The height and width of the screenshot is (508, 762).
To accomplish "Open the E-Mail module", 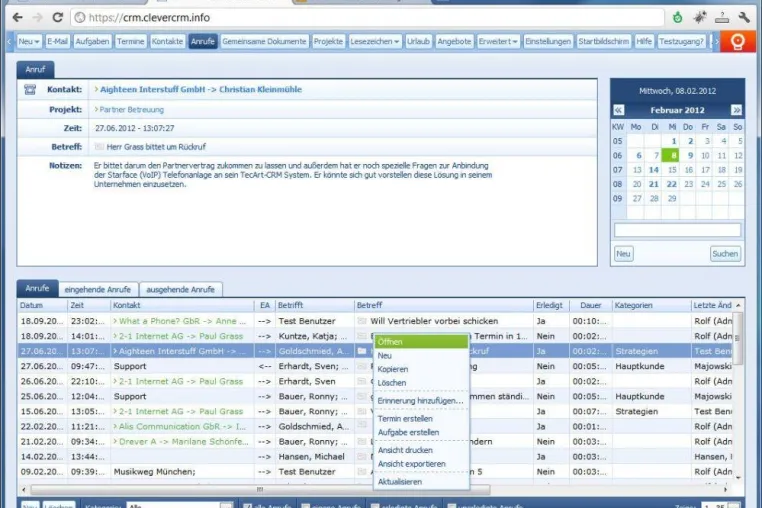I will click(x=57, y=41).
